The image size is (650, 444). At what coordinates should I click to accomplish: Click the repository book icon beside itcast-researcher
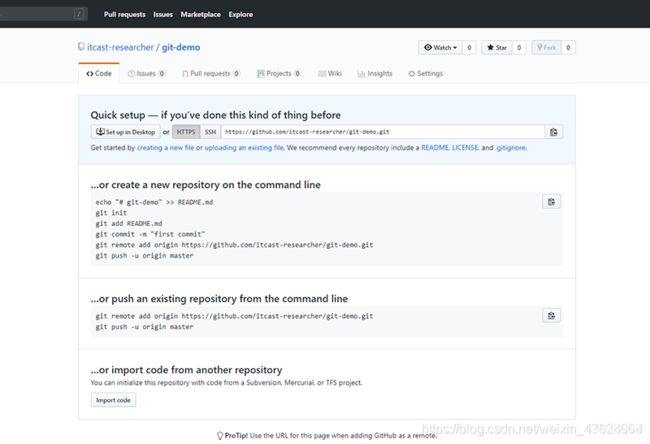[x=81, y=47]
